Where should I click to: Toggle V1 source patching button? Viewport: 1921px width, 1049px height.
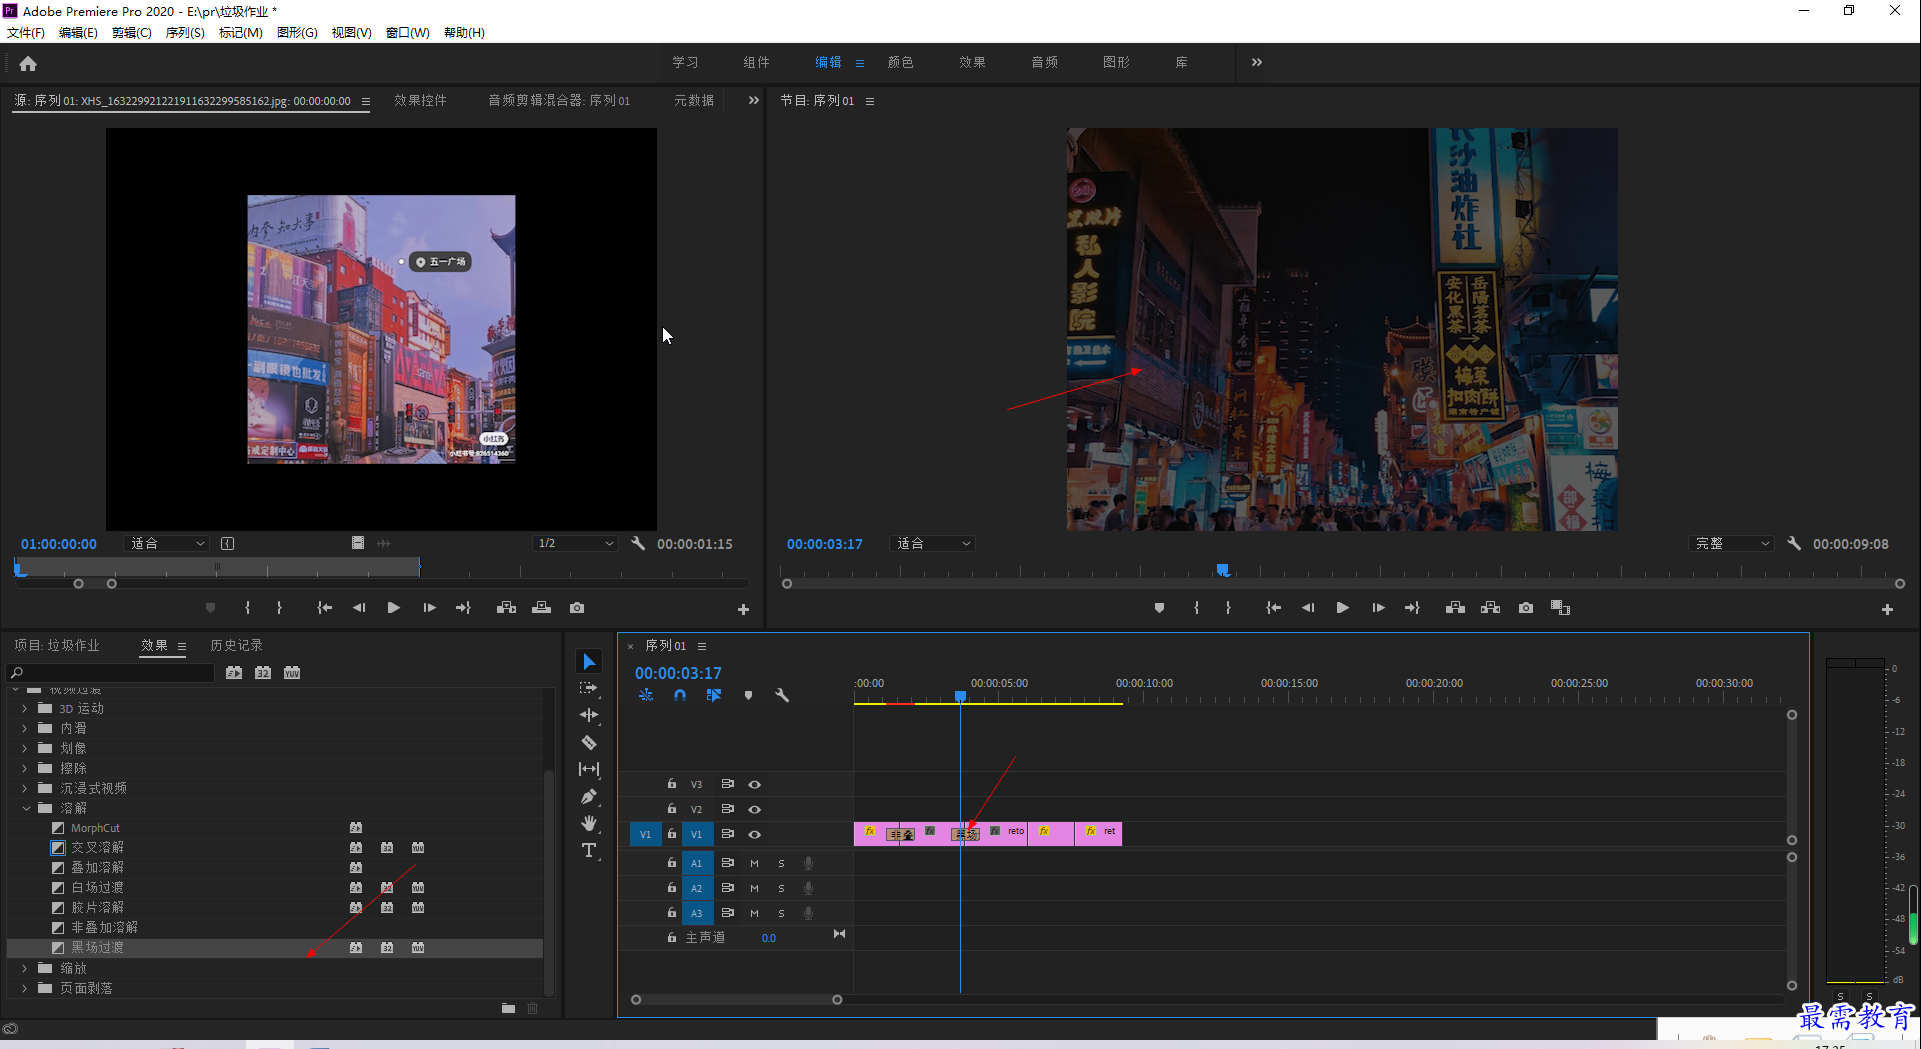click(x=645, y=834)
